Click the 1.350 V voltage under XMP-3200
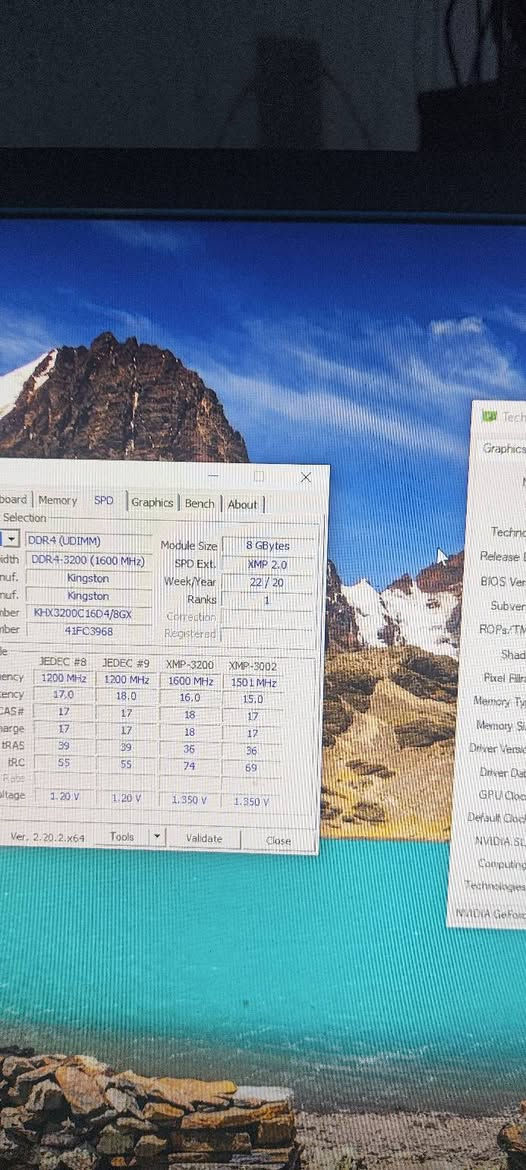This screenshot has width=526, height=1170. pyautogui.click(x=190, y=799)
